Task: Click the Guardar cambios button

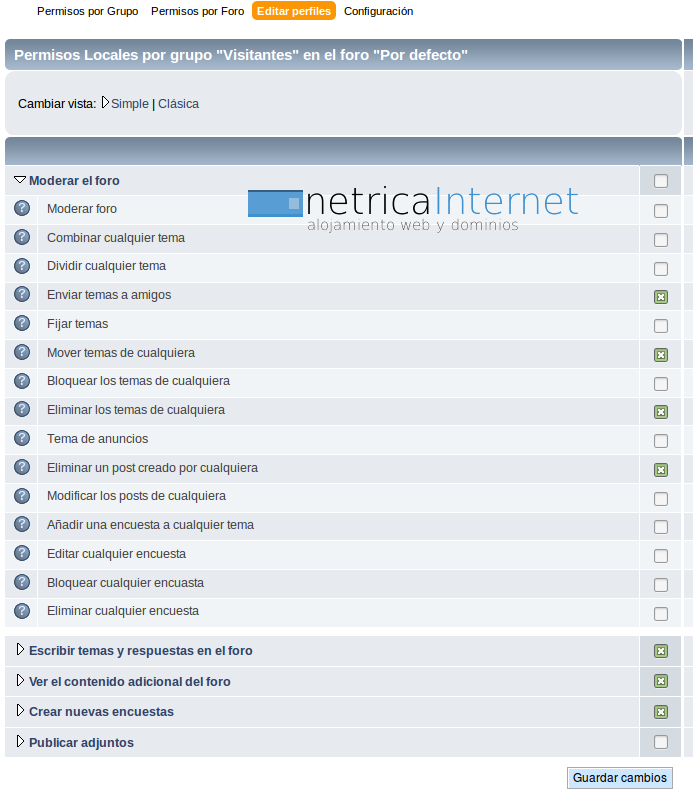Action: click(620, 778)
